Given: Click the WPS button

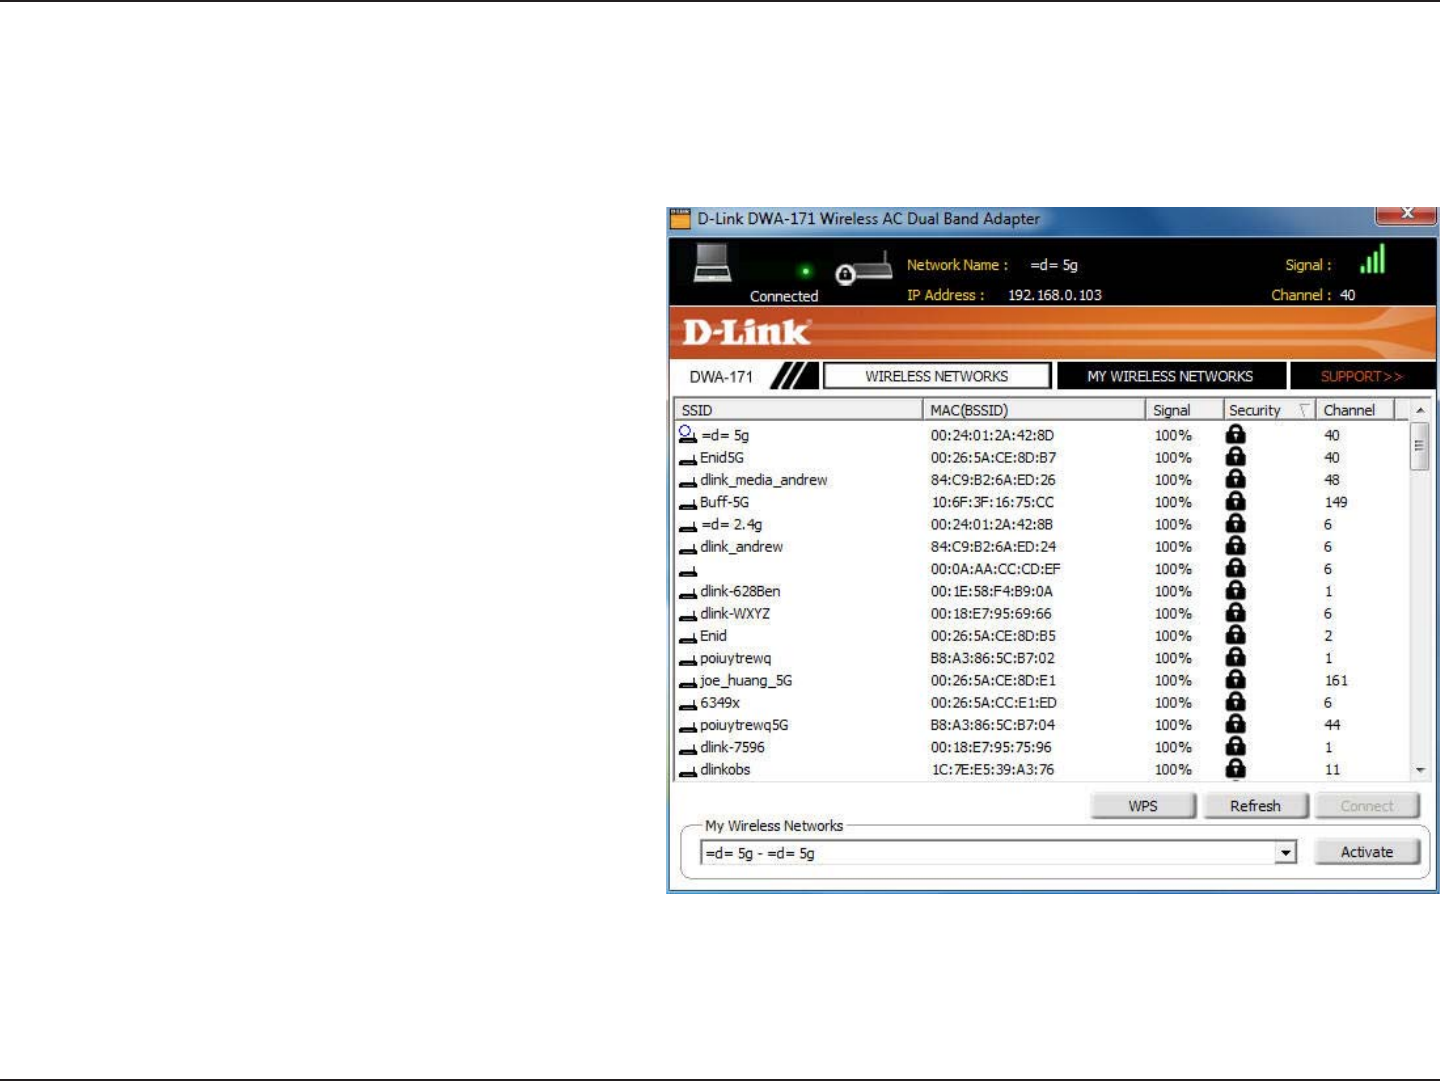Looking at the screenshot, I should point(1143,806).
